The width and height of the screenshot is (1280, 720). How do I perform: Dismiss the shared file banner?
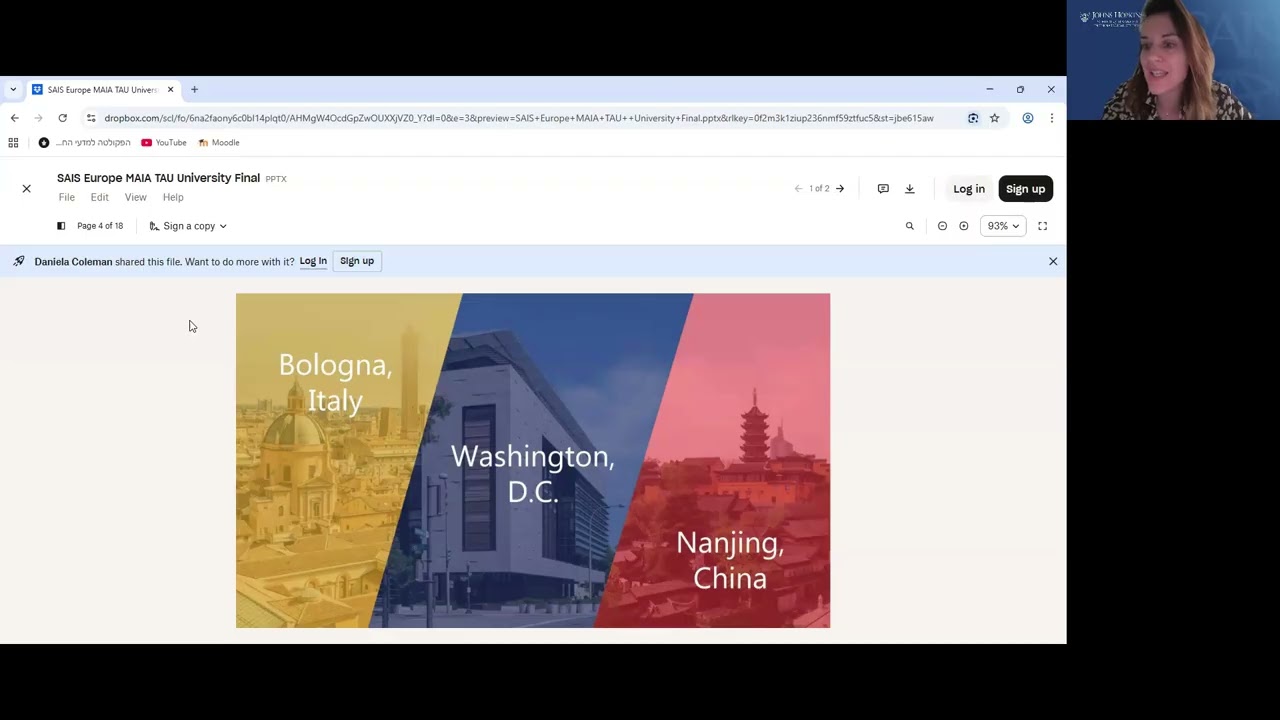(1053, 261)
